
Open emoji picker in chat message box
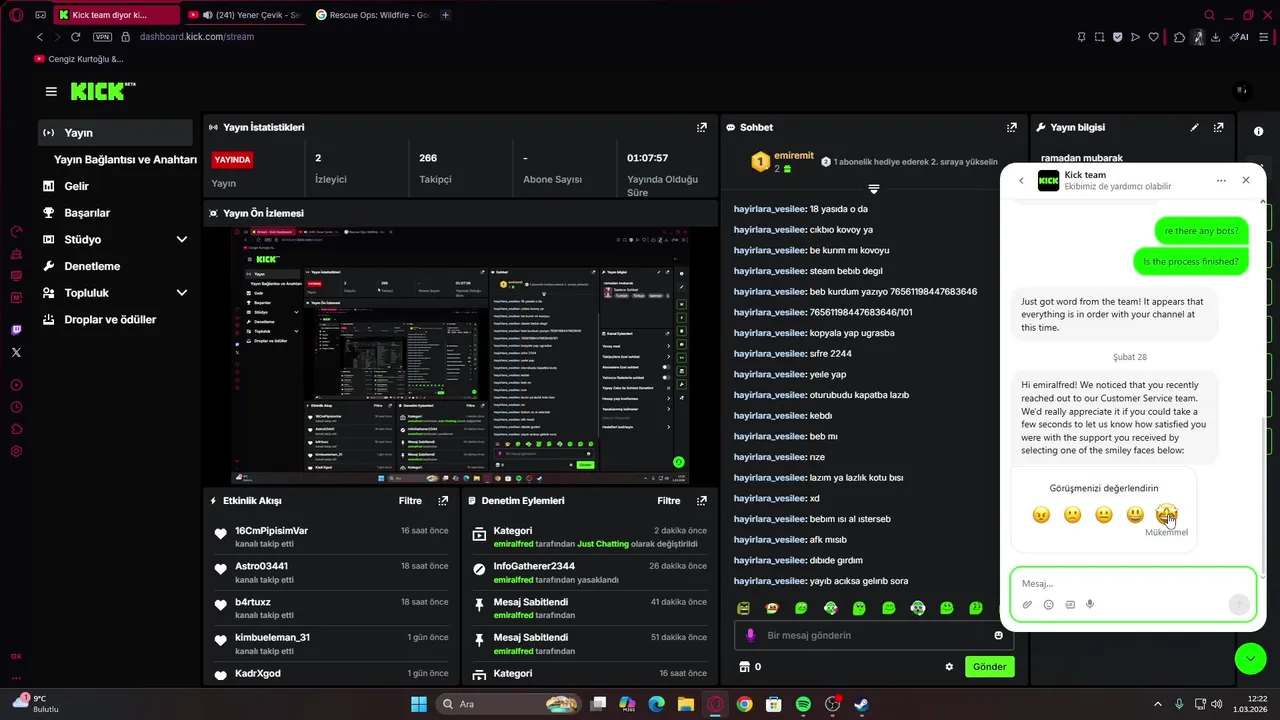(998, 635)
